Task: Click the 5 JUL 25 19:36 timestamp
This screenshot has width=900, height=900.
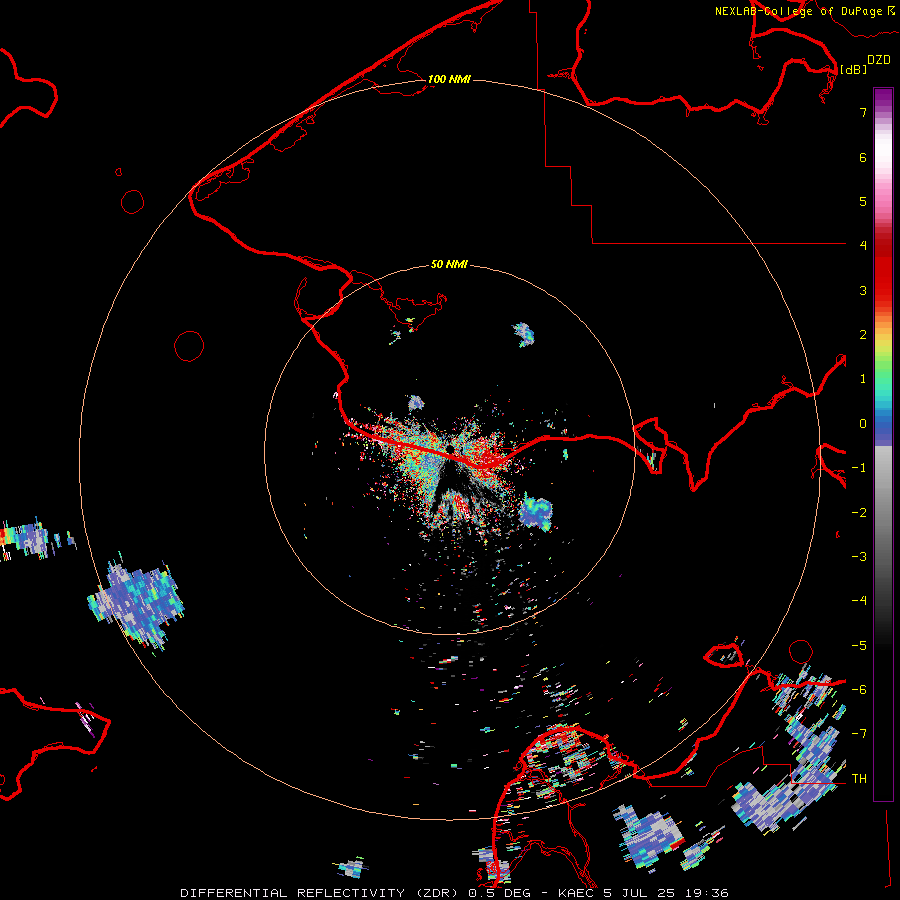Action: click(x=666, y=893)
